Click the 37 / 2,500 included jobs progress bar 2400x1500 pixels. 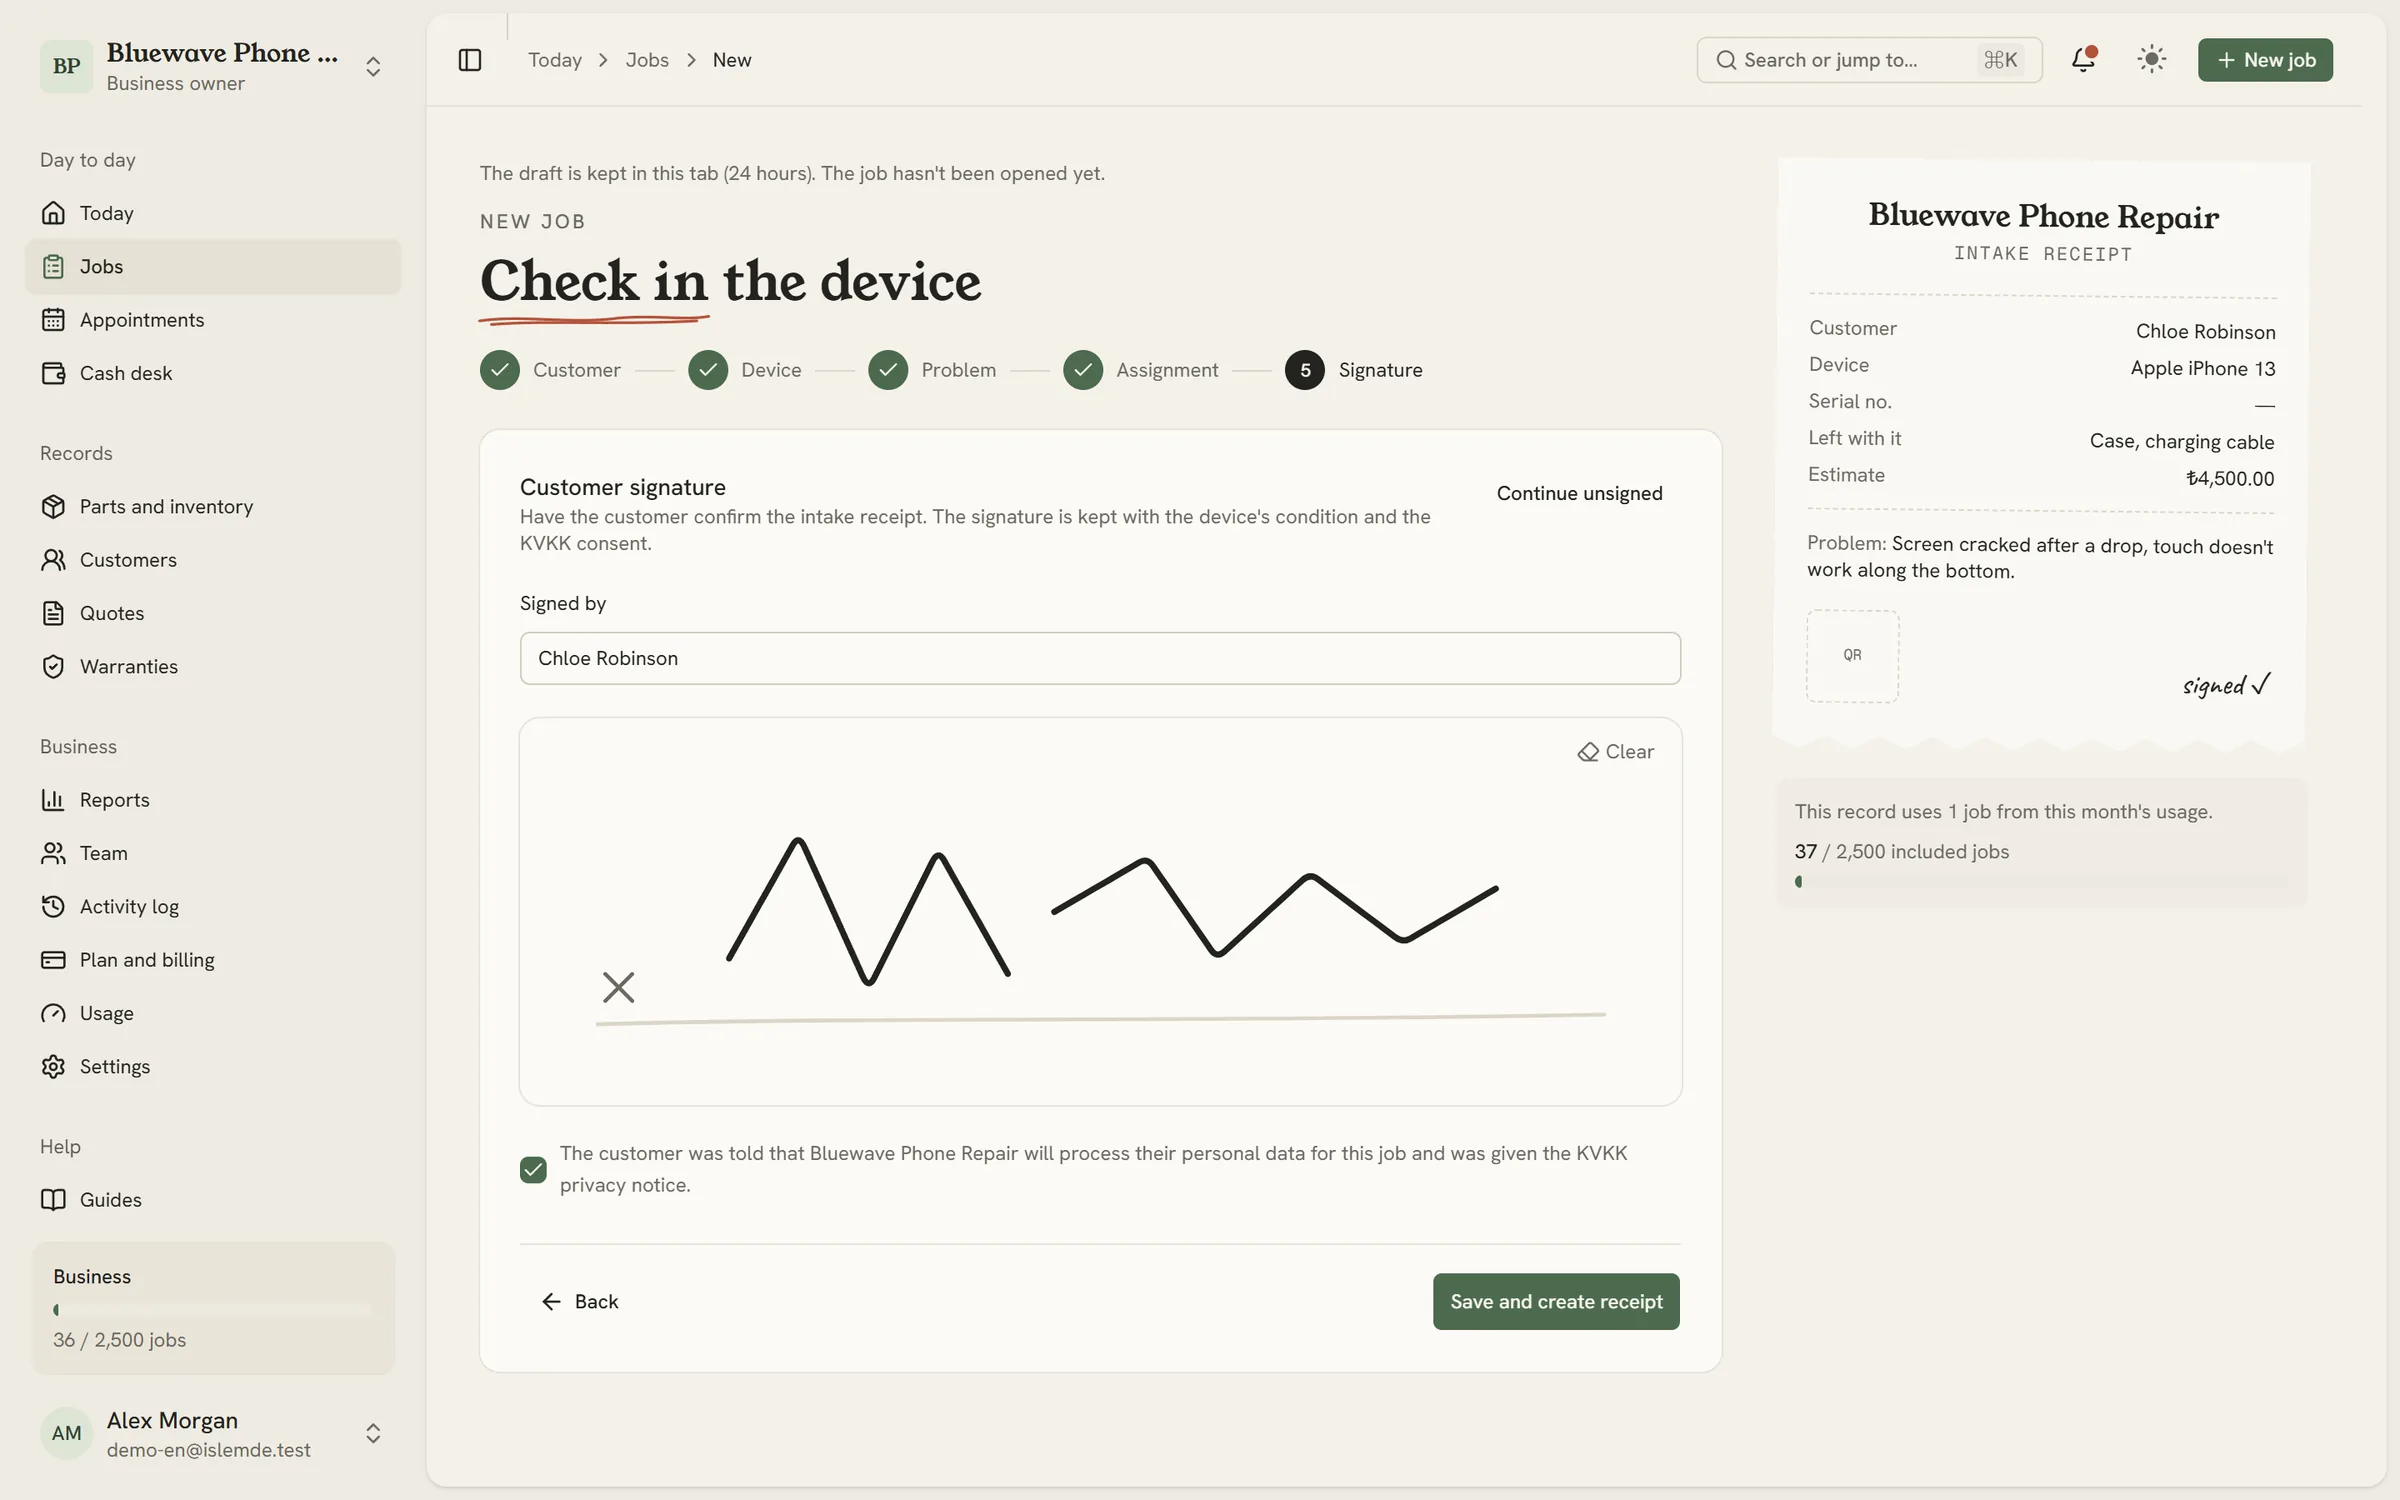click(x=2040, y=882)
